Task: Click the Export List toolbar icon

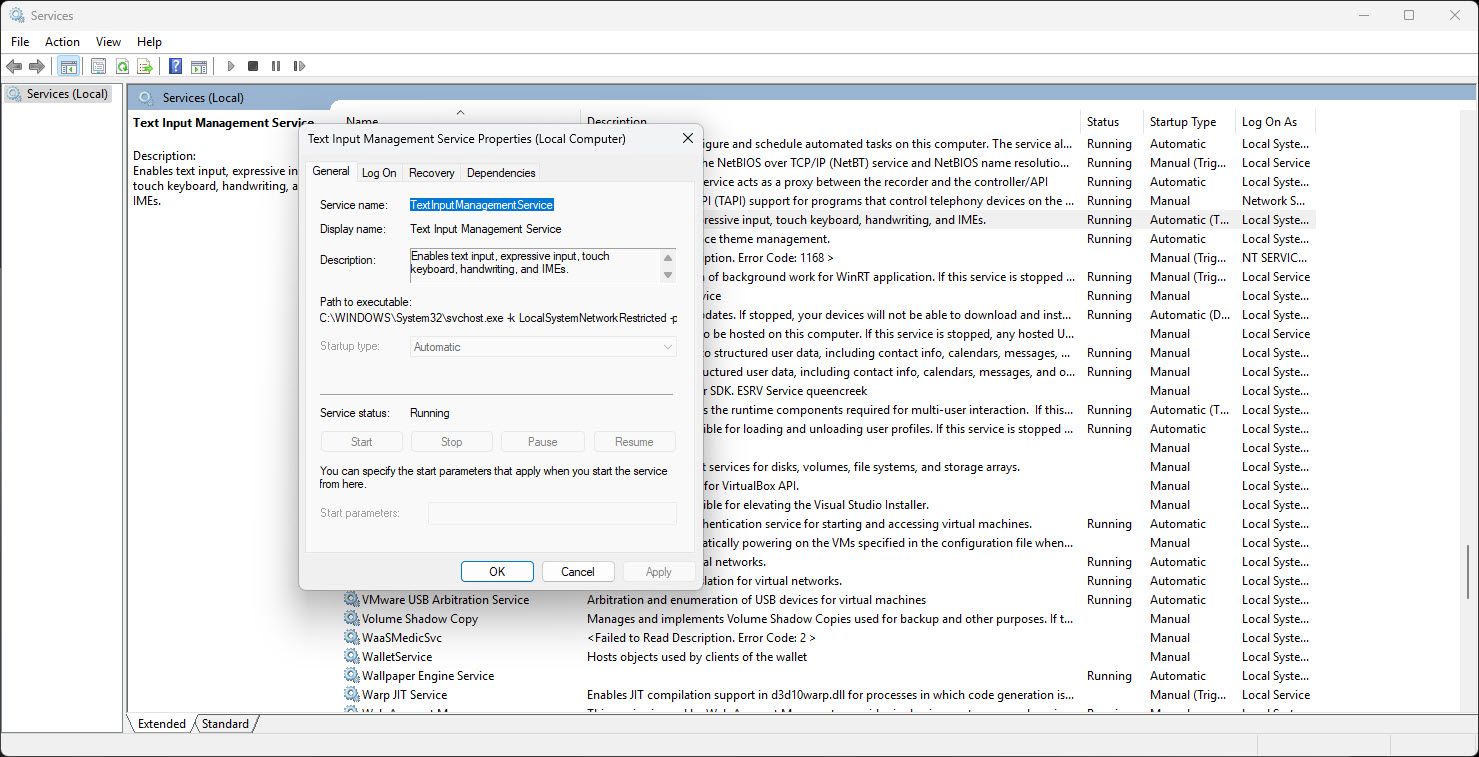Action: pos(145,66)
